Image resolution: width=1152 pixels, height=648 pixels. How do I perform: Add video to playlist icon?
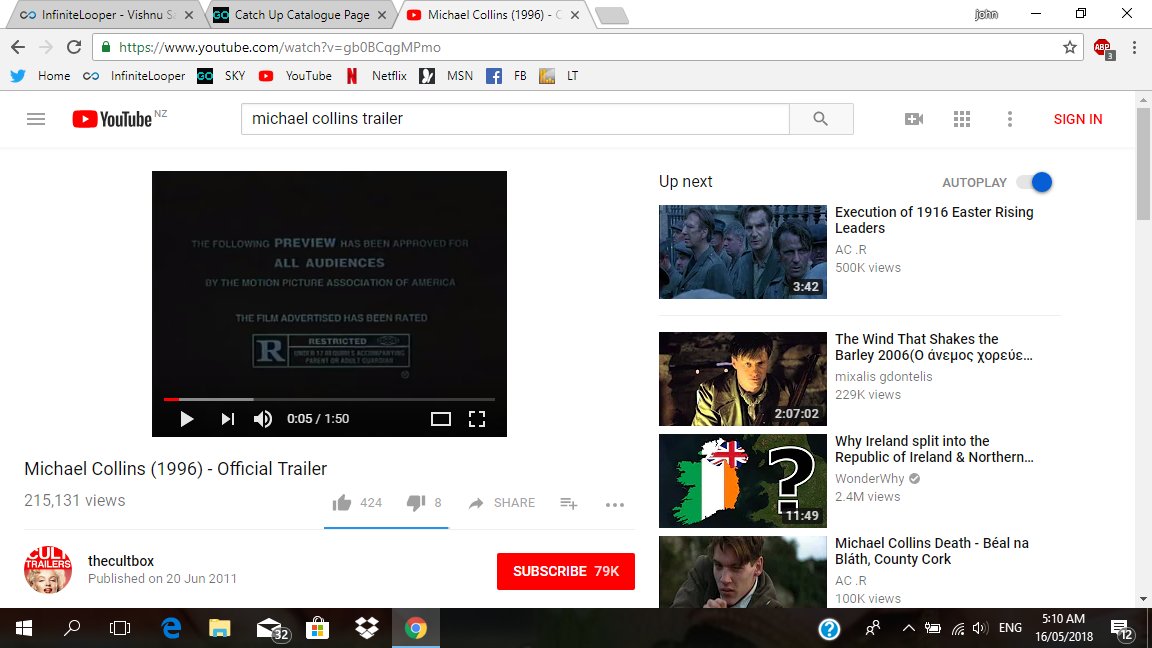(569, 503)
